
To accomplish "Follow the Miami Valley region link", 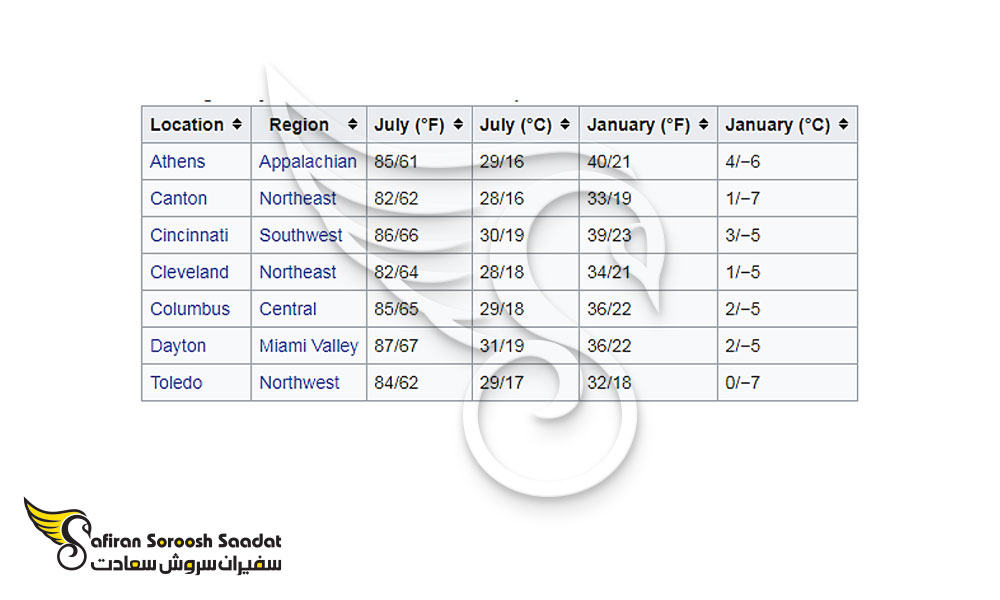I will [x=309, y=346].
